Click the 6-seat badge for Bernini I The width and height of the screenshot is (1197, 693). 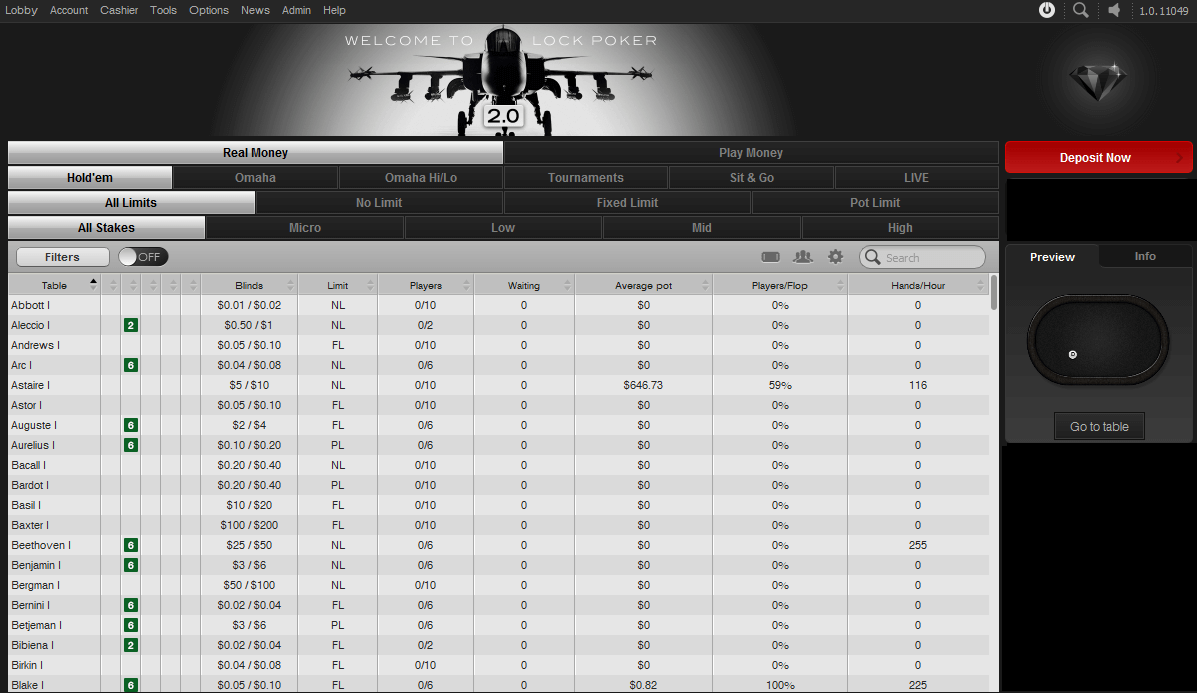131,605
